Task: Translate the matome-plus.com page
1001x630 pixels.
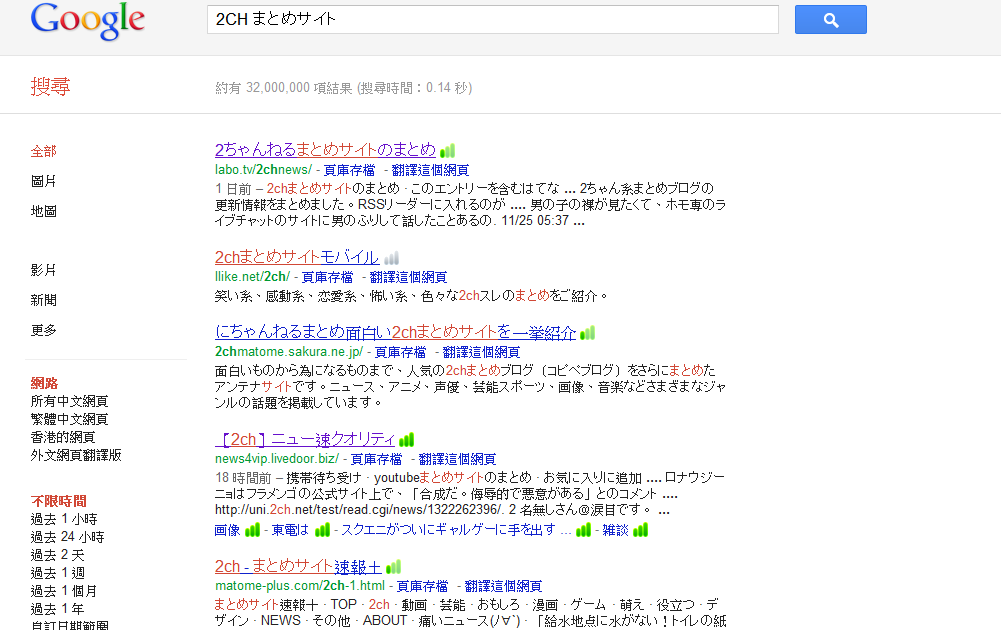Action: click(503, 586)
